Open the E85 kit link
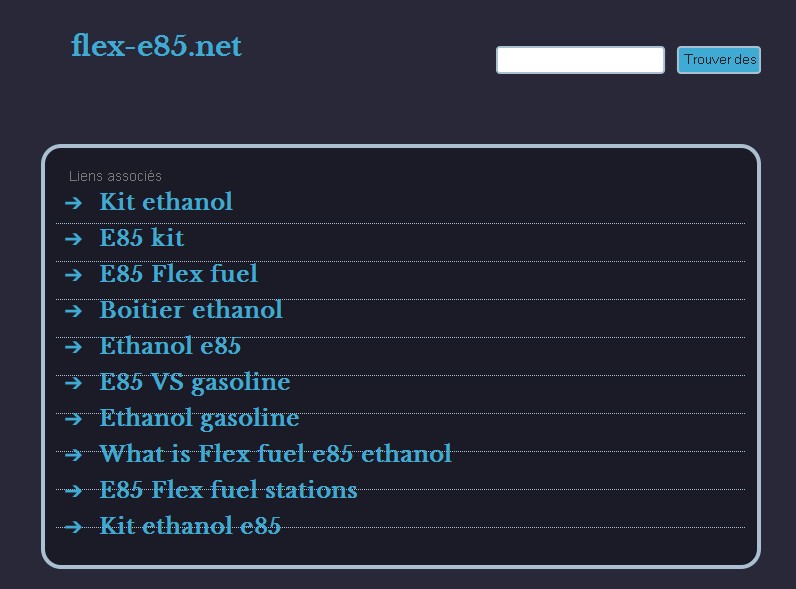The height and width of the screenshot is (589, 796). 142,238
